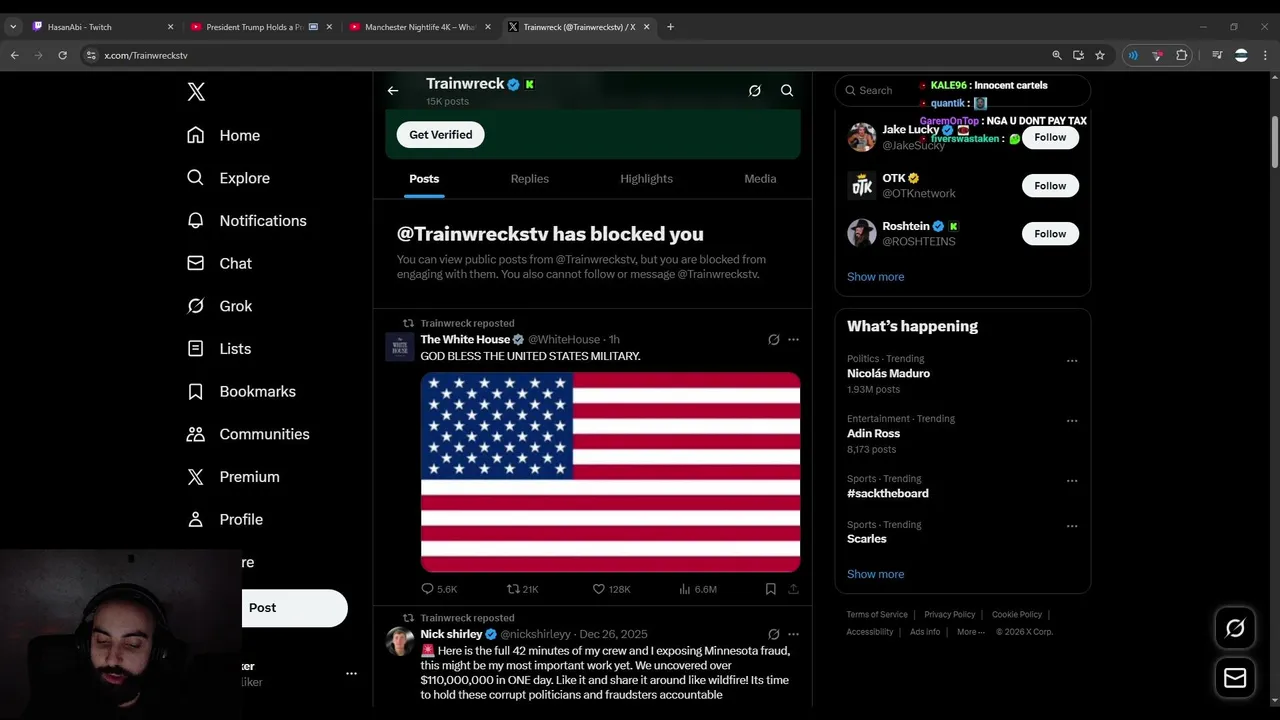Open tab search dropdown arrow
Image resolution: width=1280 pixels, height=720 pixels.
point(13,27)
